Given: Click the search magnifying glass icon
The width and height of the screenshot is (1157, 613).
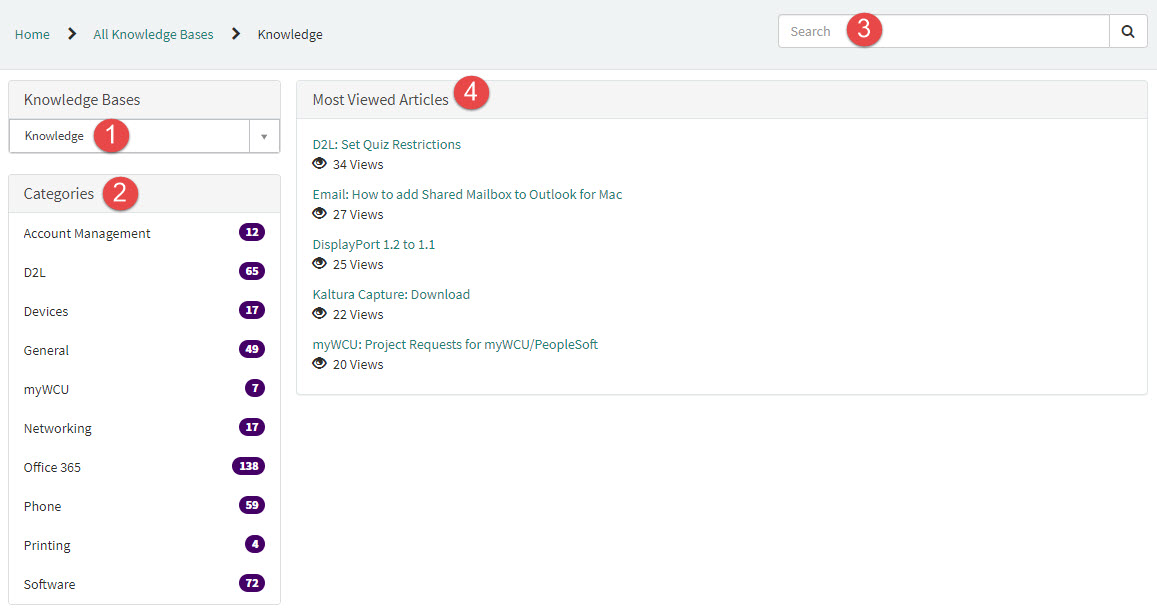Looking at the screenshot, I should coord(1128,31).
